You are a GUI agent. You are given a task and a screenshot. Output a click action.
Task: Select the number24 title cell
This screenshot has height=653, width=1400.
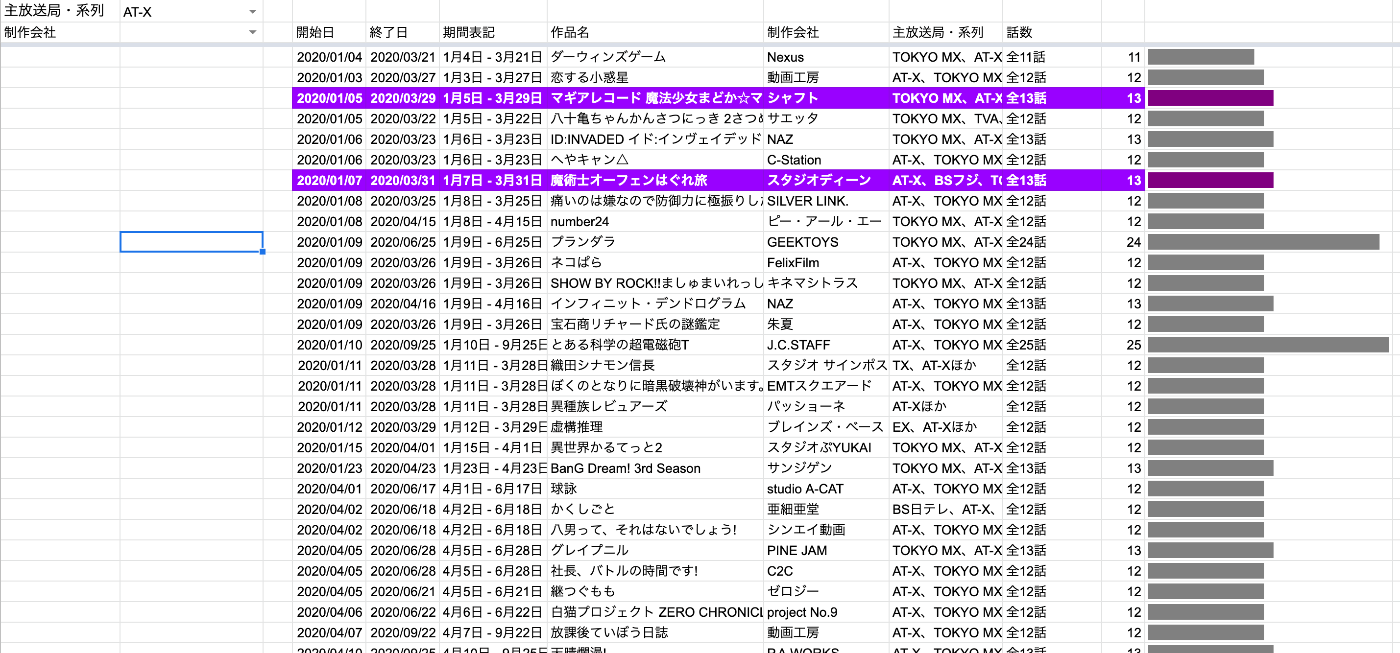[655, 221]
